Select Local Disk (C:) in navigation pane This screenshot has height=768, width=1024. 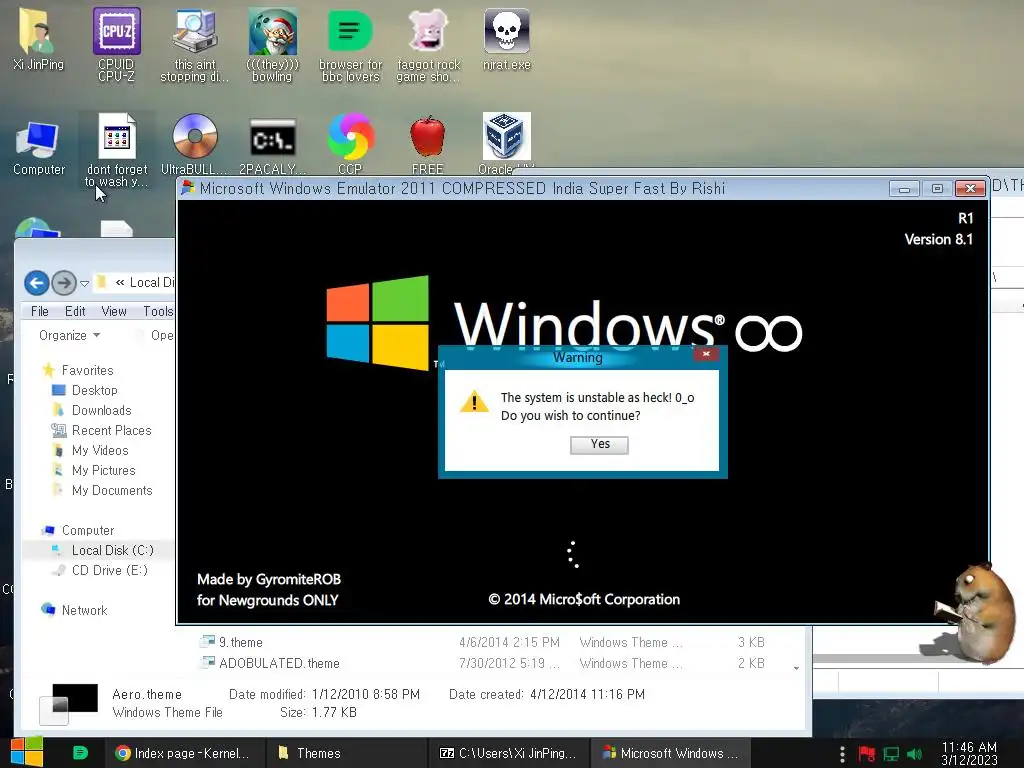coord(103,551)
